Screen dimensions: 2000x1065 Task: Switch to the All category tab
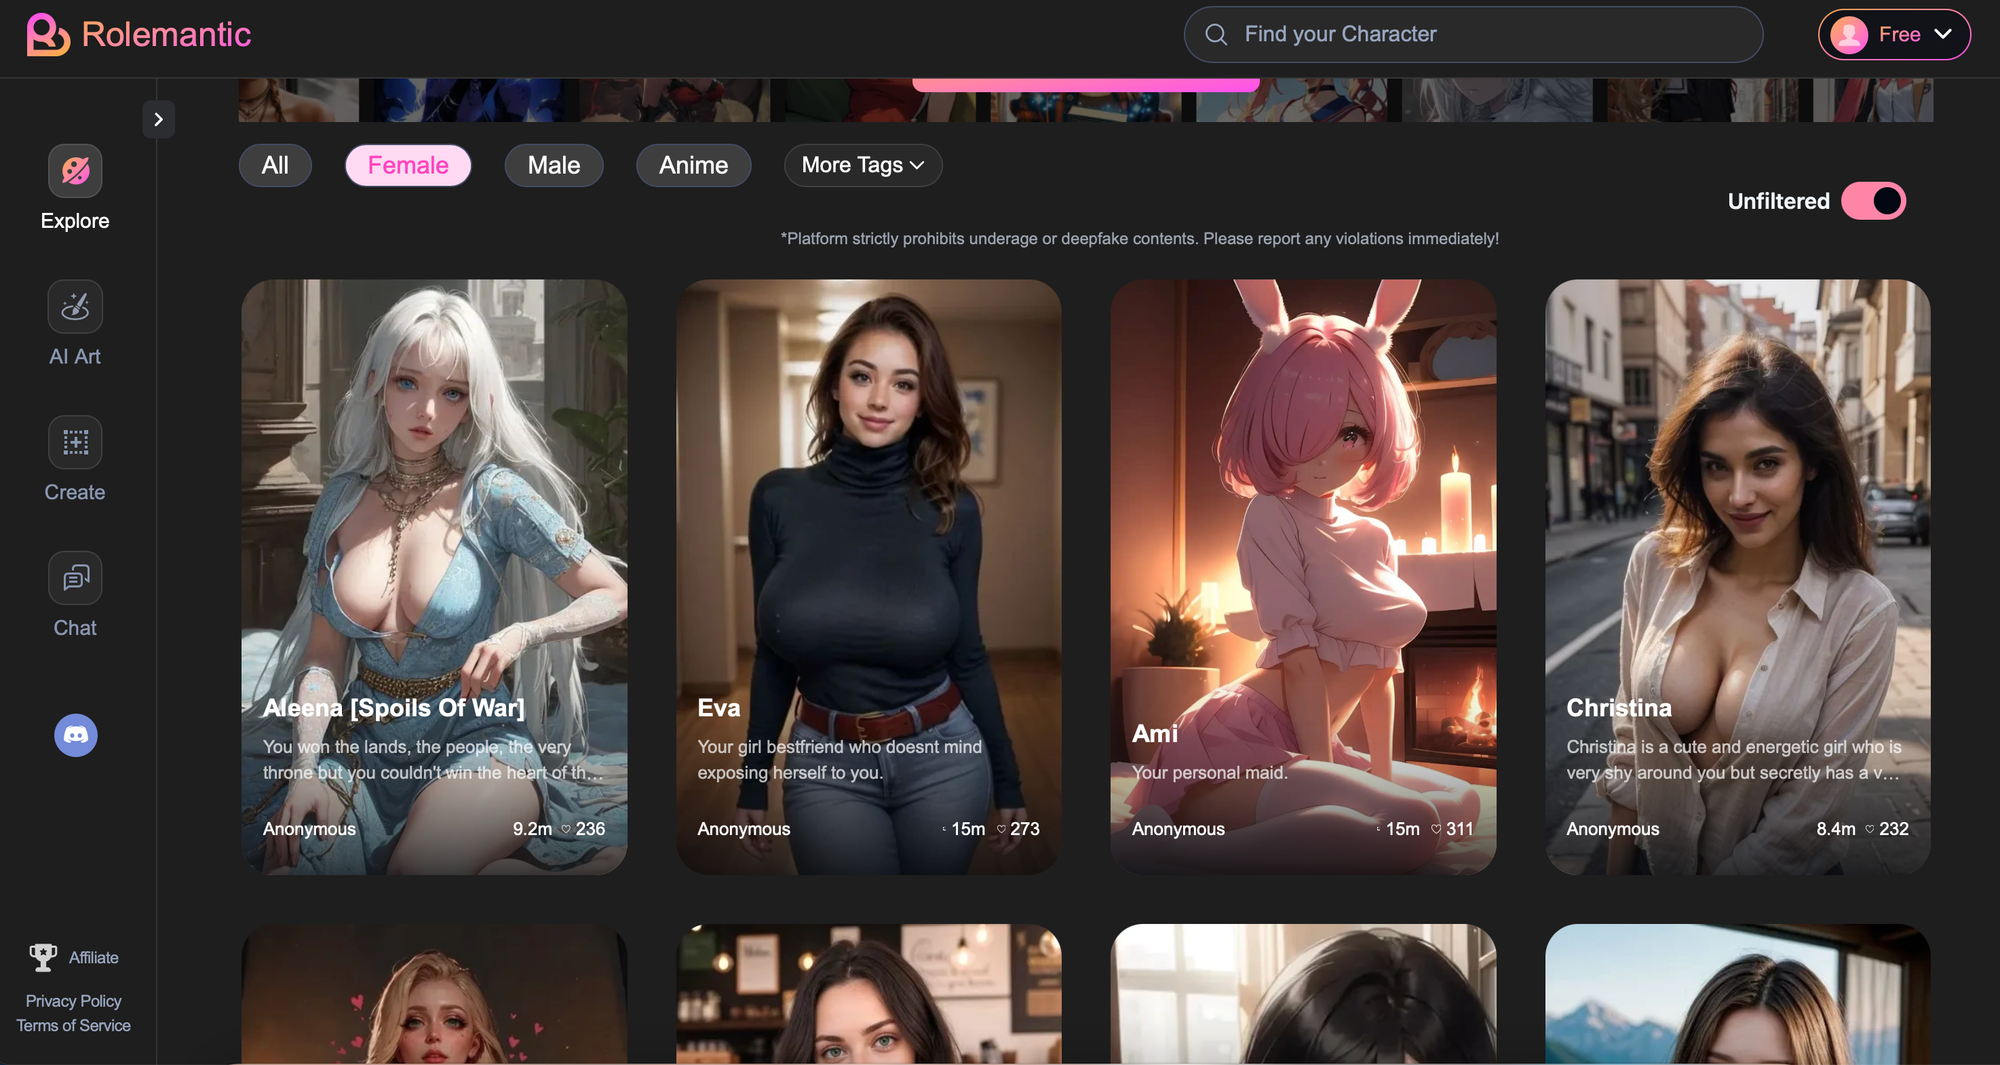click(275, 165)
